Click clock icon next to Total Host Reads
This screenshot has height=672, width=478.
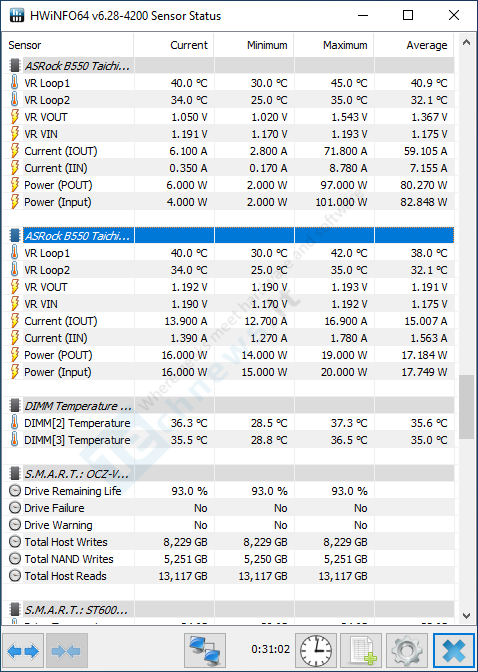[x=15, y=576]
